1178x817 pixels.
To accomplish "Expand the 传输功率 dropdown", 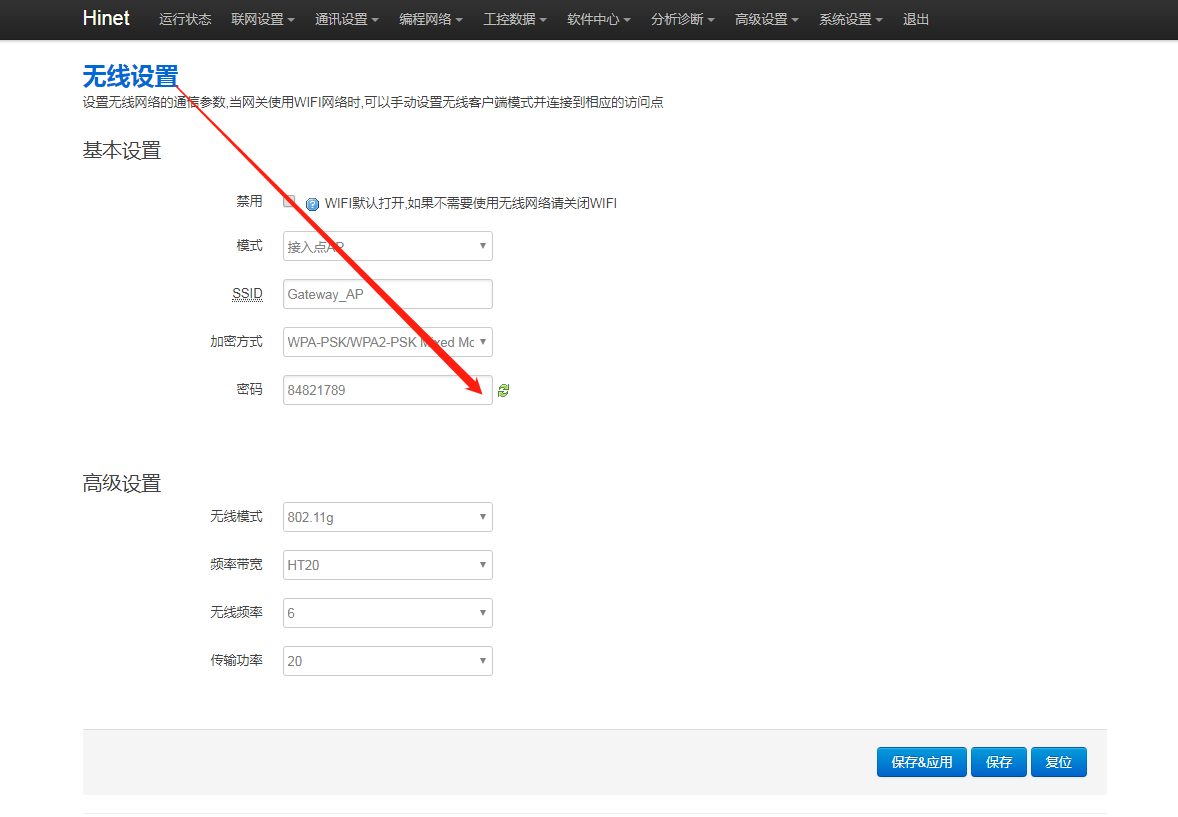I will (387, 661).
